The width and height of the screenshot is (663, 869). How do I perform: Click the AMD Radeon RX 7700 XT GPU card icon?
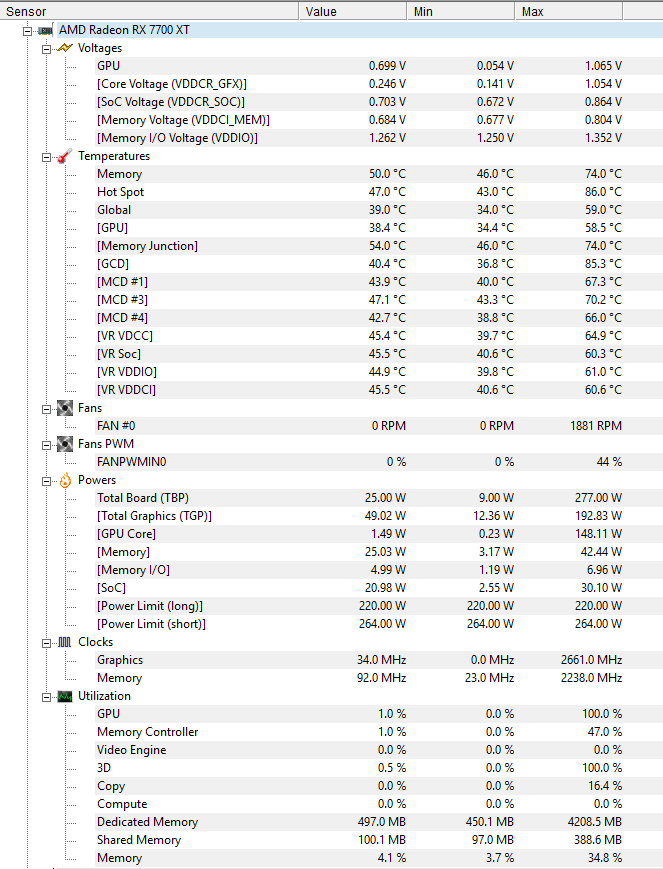(46, 30)
